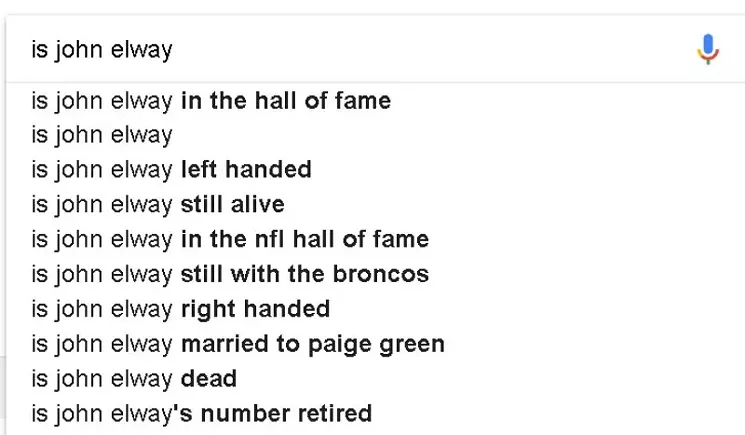Click 'number retired' in last suggestion
Image resolution: width=745 pixels, height=435 pixels.
286,414
